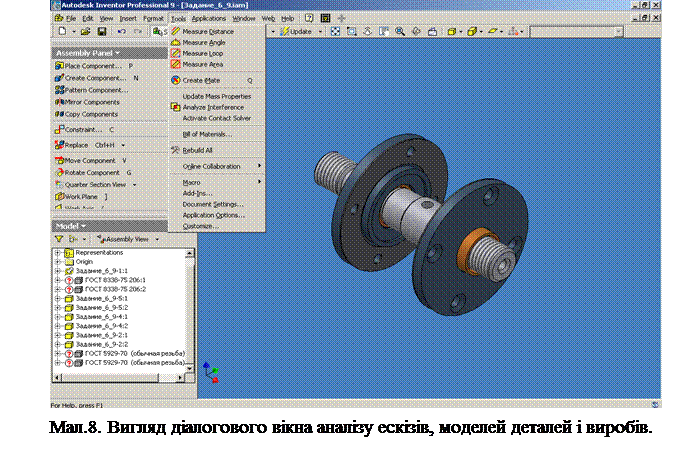Click the Constraint tool
This screenshot has height=467, width=688.
(84, 129)
